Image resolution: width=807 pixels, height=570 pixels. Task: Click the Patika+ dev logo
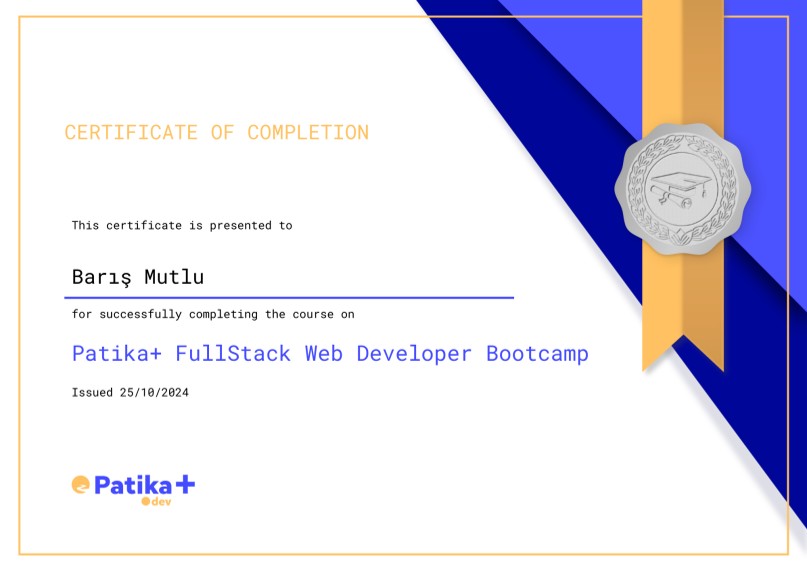coord(133,490)
